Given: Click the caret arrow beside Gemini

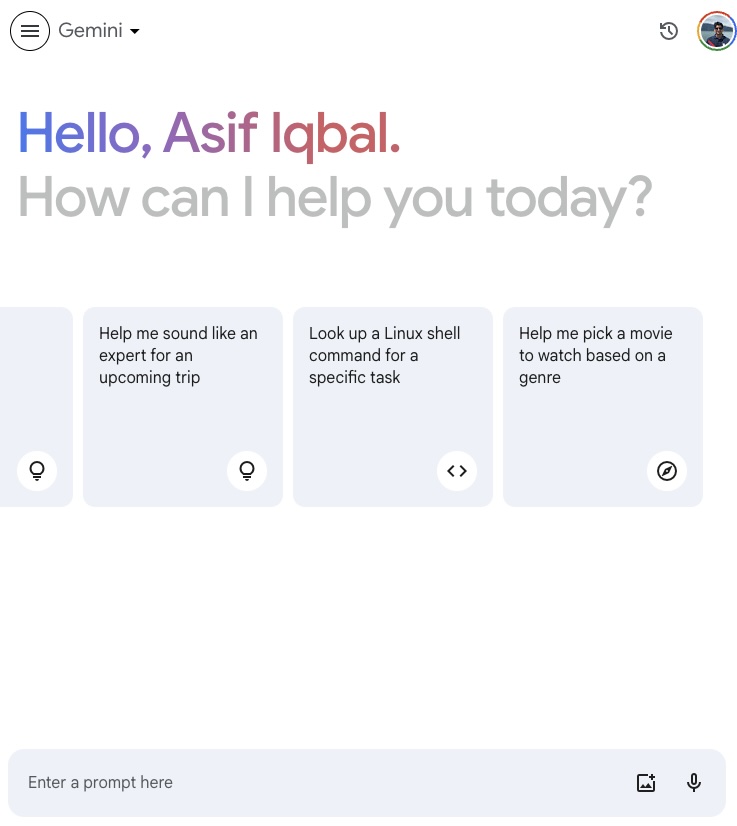Looking at the screenshot, I should pos(135,31).
